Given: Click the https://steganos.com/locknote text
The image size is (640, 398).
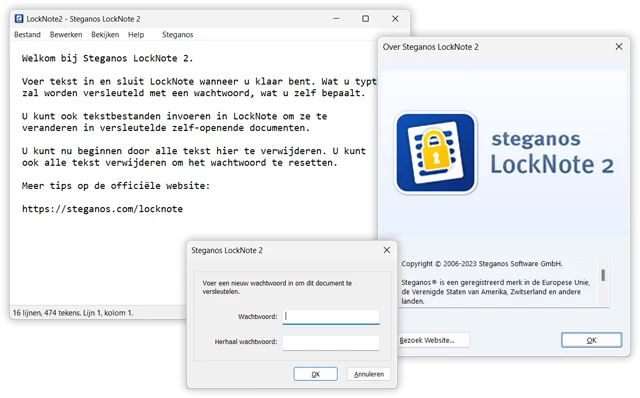Looking at the screenshot, I should [x=102, y=209].
